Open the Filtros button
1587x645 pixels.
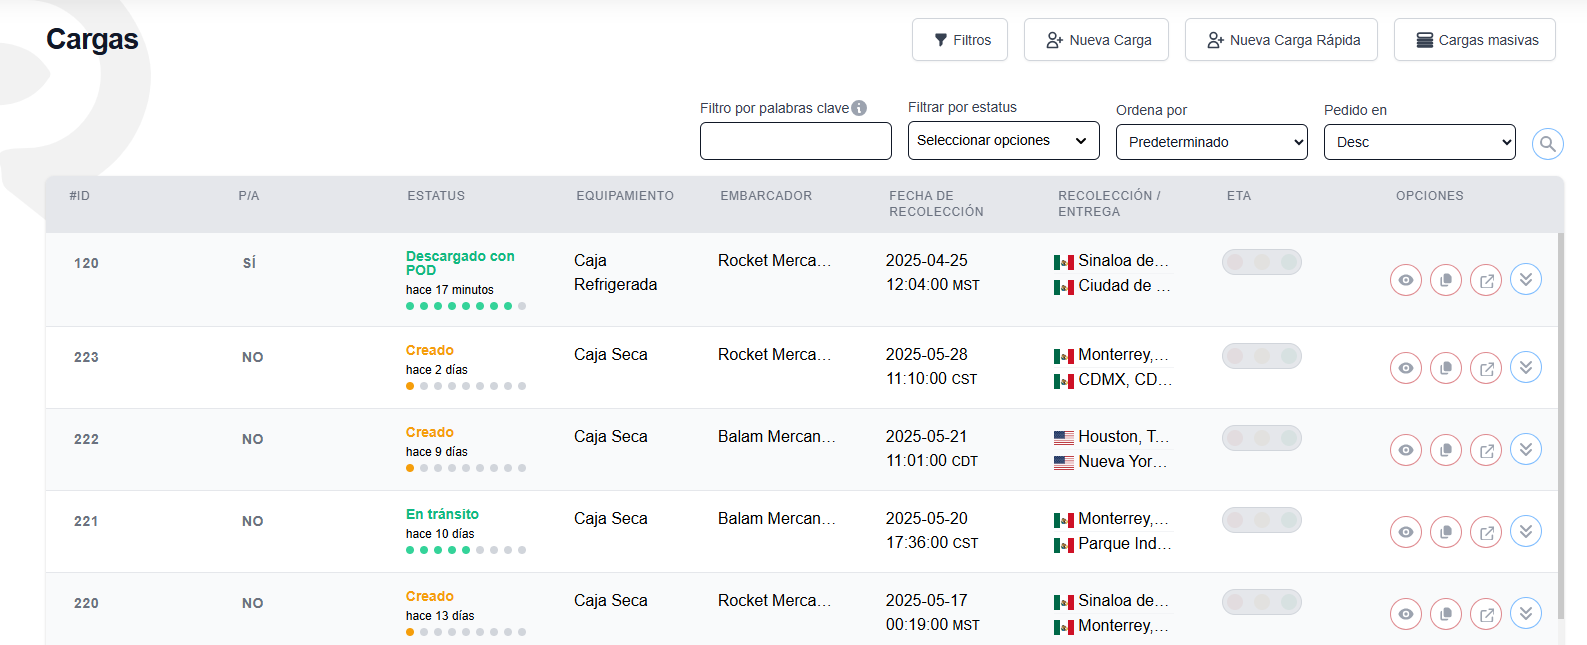960,40
